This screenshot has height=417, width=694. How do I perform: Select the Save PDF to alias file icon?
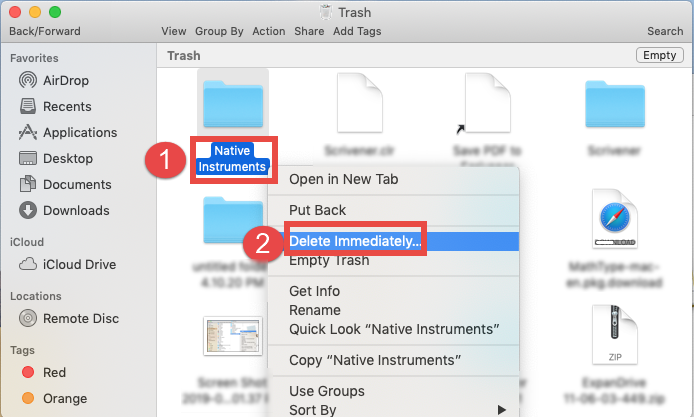click(x=487, y=103)
